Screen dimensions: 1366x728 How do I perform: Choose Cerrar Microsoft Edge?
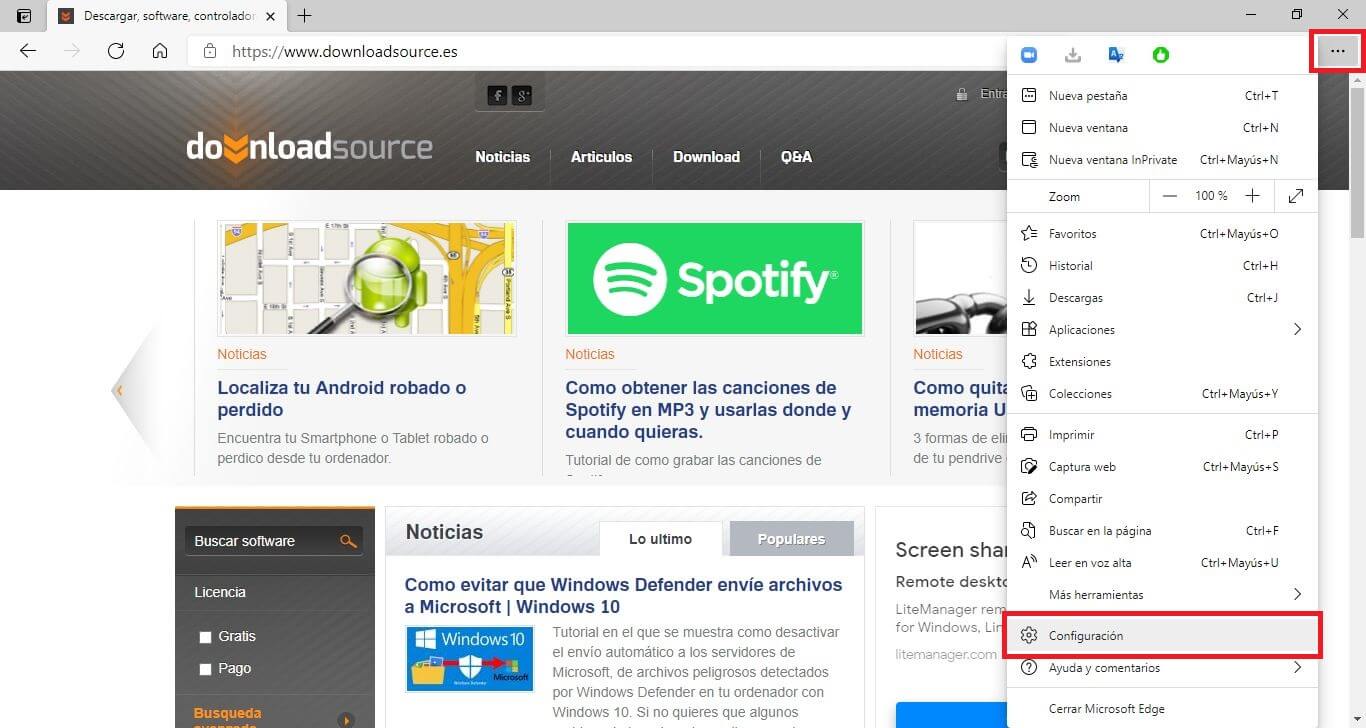tap(1162, 709)
